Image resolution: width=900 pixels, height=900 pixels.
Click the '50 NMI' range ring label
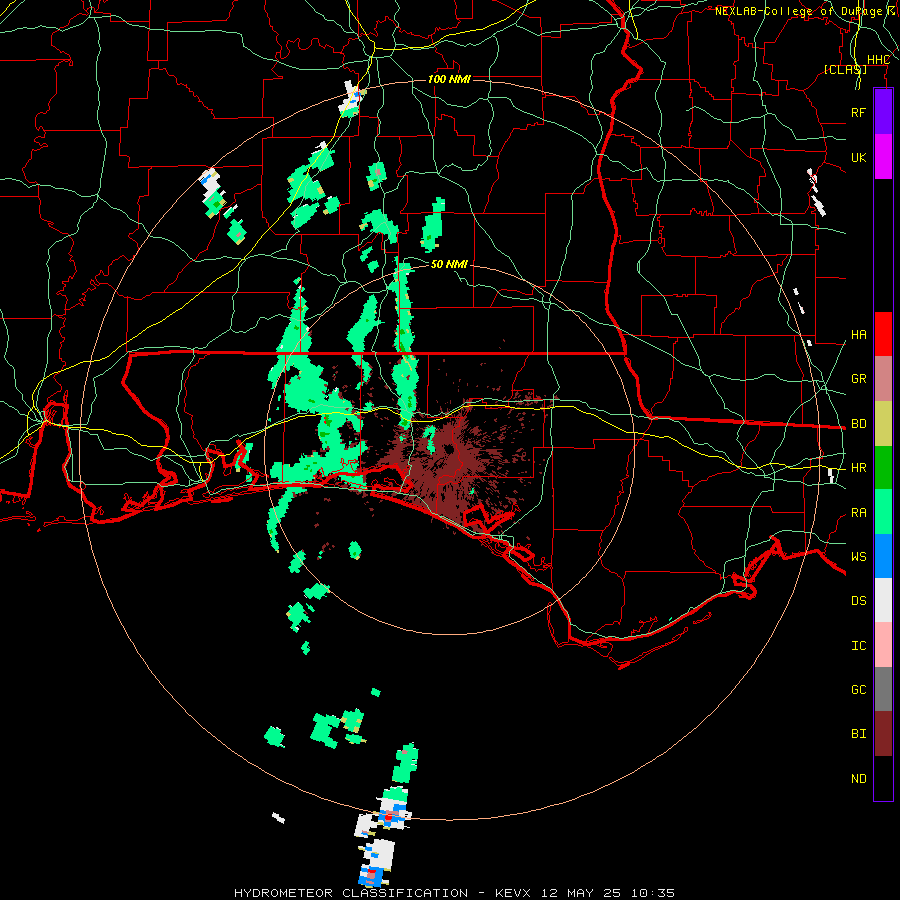pyautogui.click(x=449, y=264)
